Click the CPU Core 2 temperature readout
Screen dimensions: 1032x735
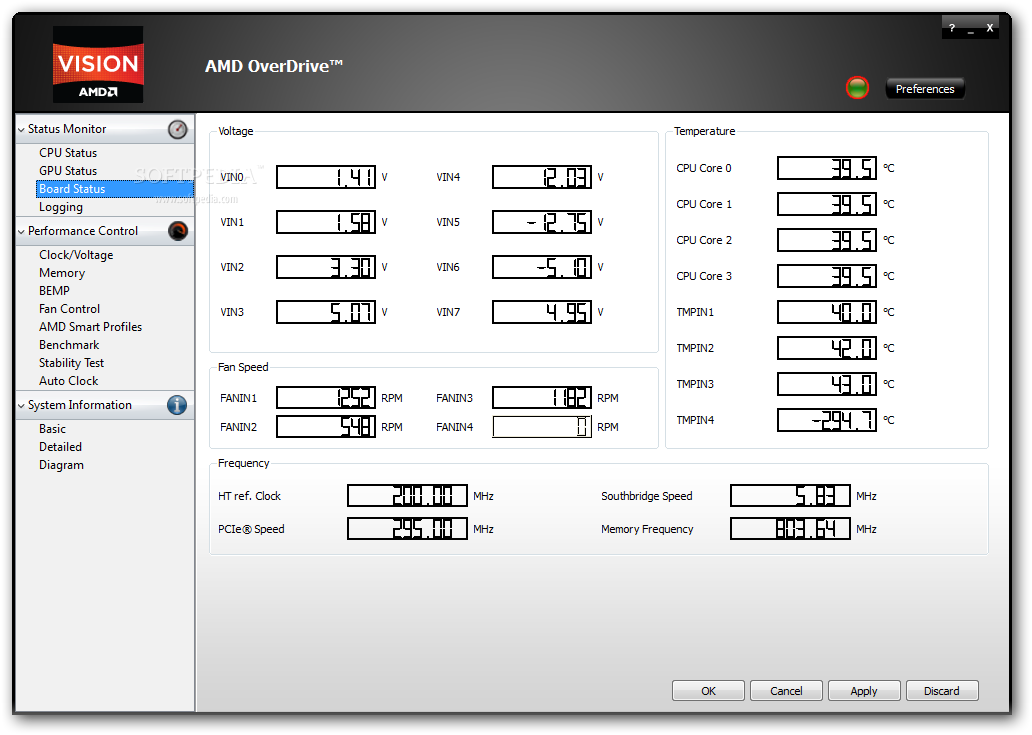coord(827,240)
